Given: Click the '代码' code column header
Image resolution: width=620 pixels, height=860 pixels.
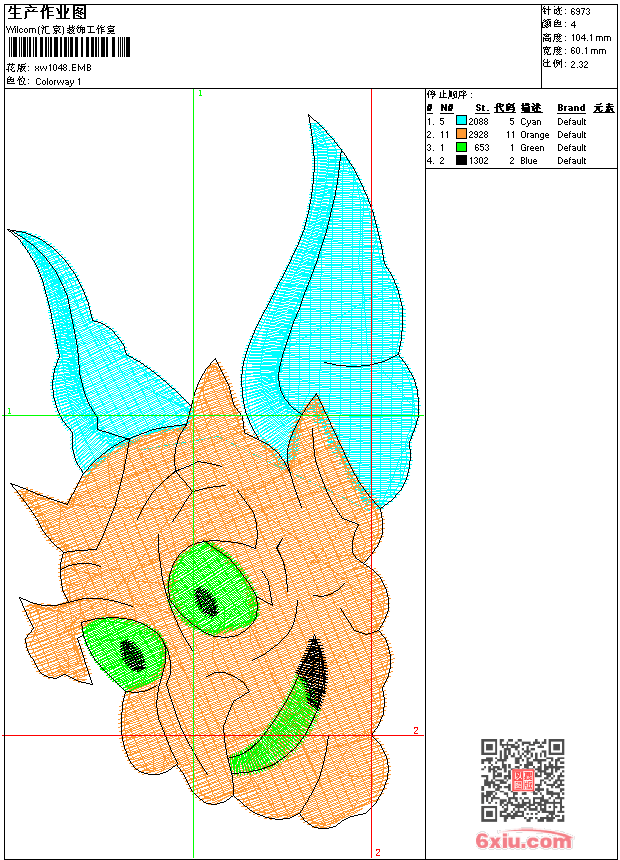Looking at the screenshot, I should coord(505,108).
